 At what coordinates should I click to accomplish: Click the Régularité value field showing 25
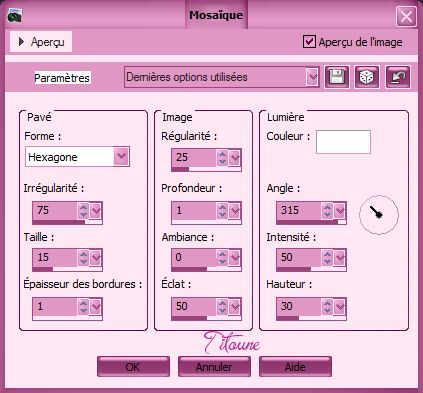pos(194,158)
